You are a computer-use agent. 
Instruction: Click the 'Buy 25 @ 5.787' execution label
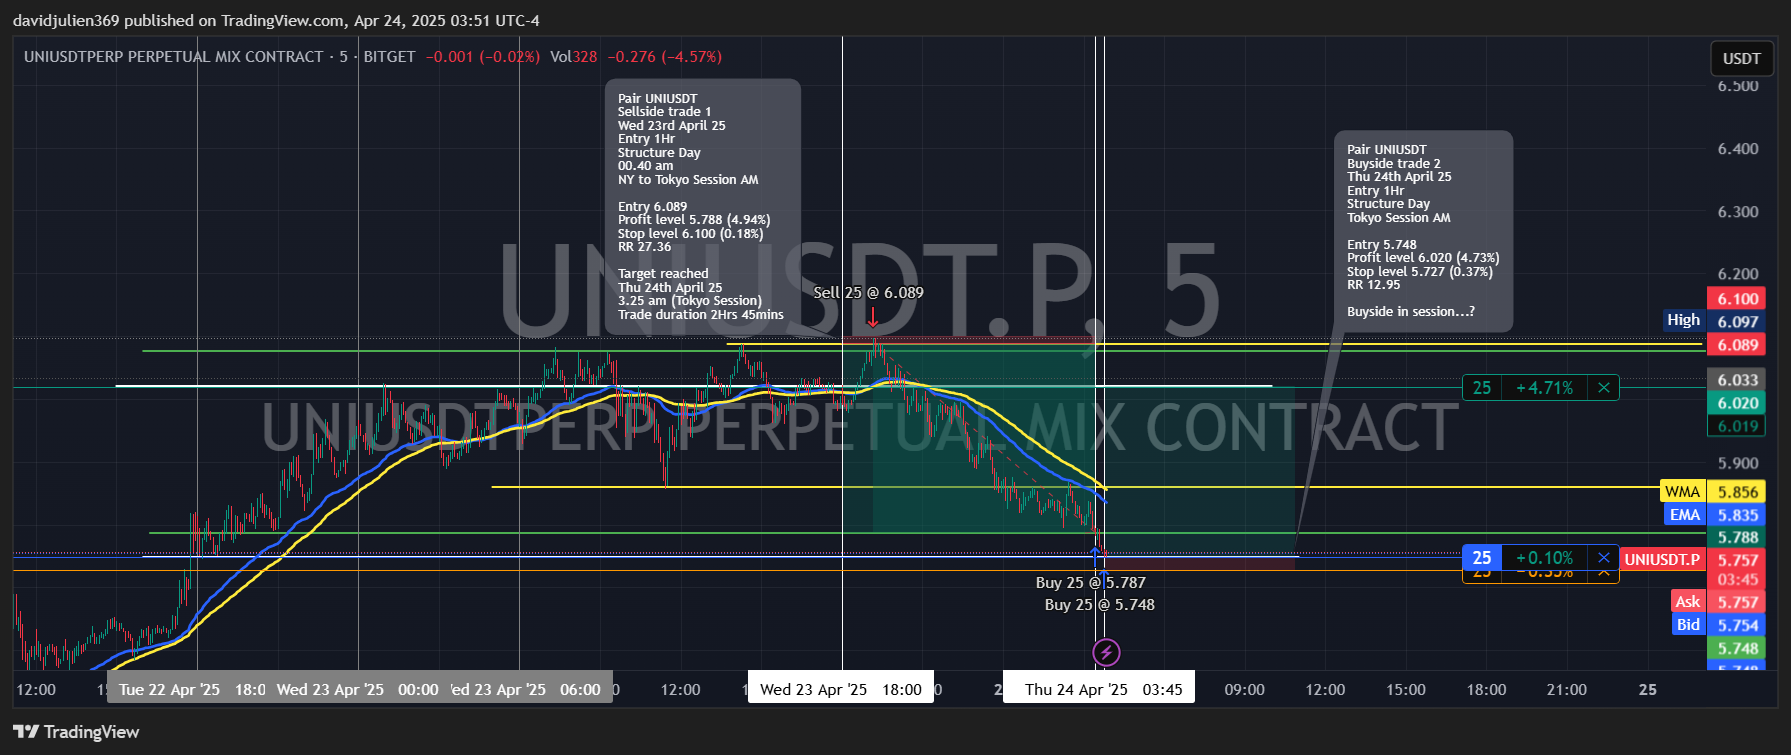[x=1090, y=583]
